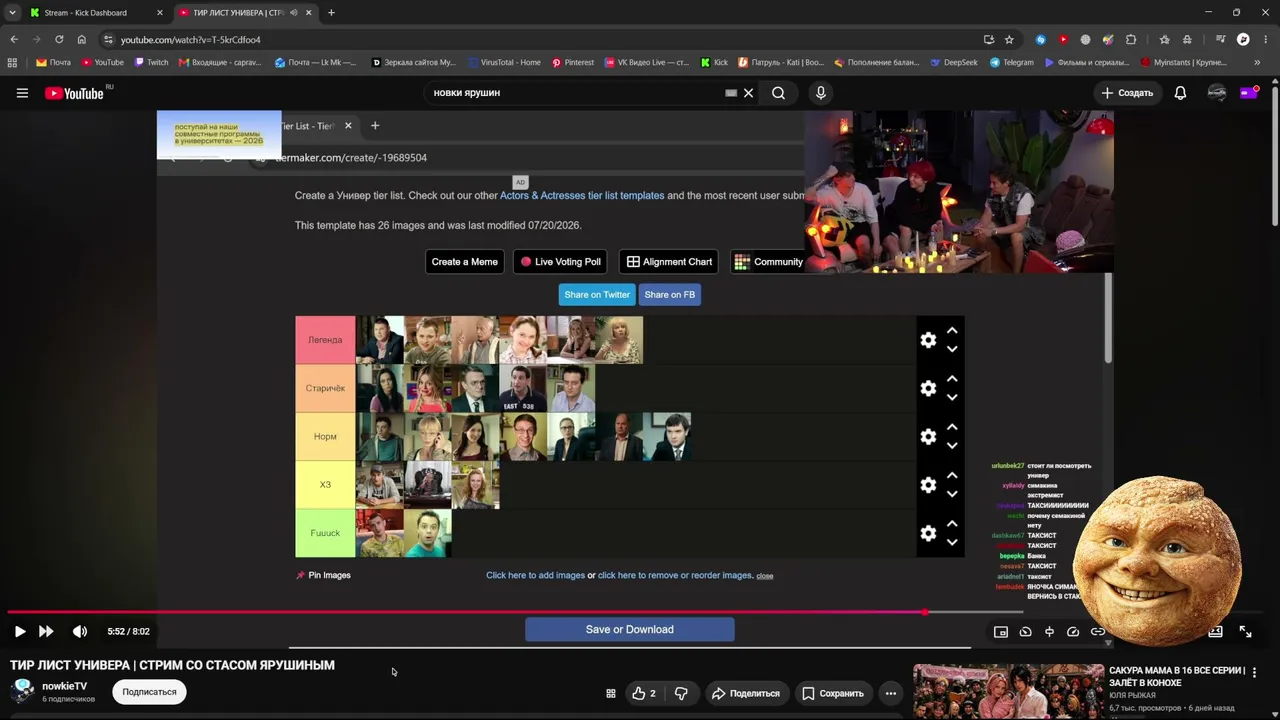Enter picture-in-picture mini player

[x=1001, y=631]
